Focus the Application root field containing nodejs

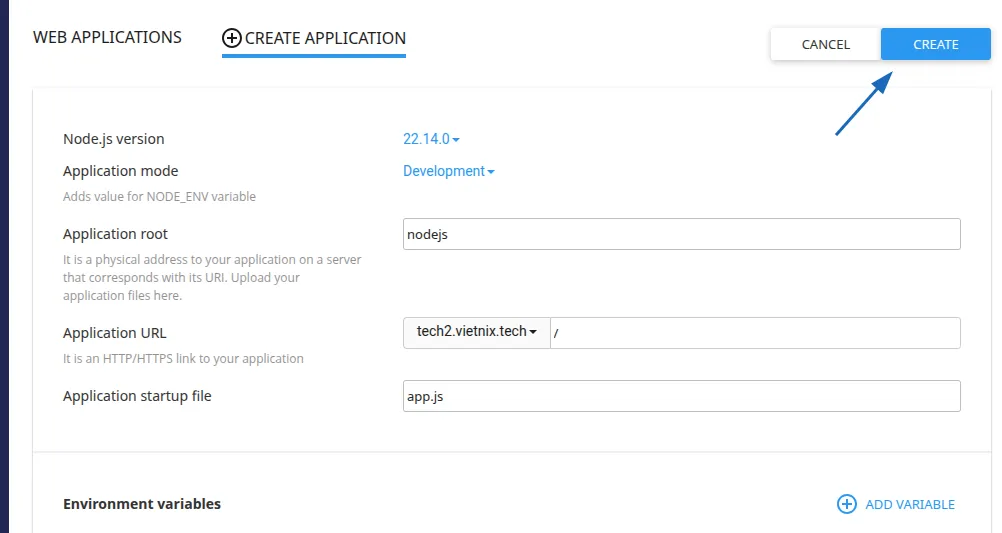coord(680,234)
